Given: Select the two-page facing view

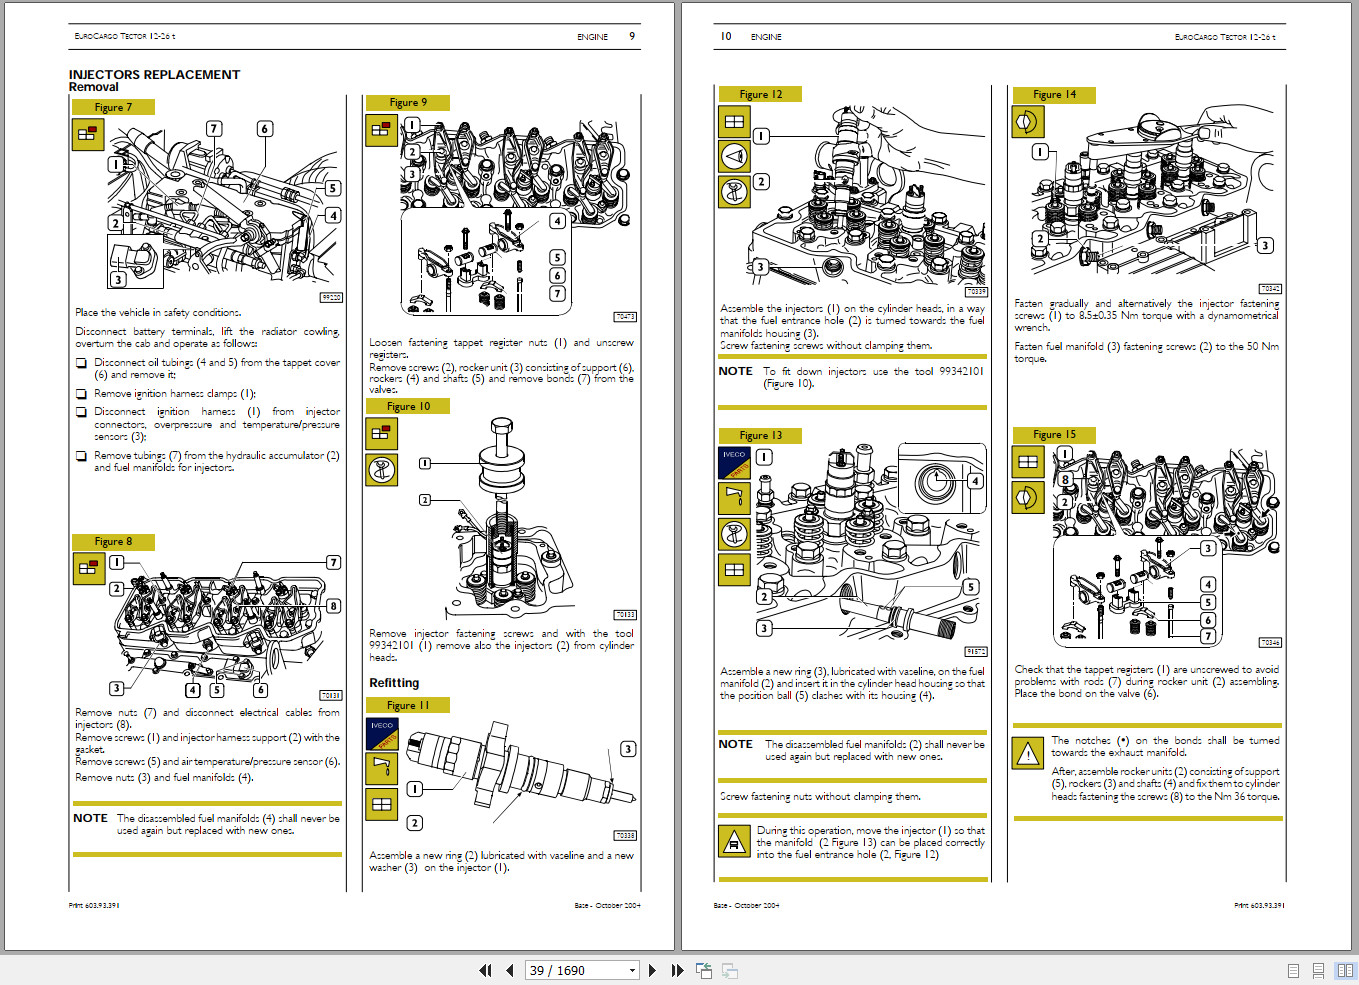Looking at the screenshot, I should click(x=1345, y=970).
